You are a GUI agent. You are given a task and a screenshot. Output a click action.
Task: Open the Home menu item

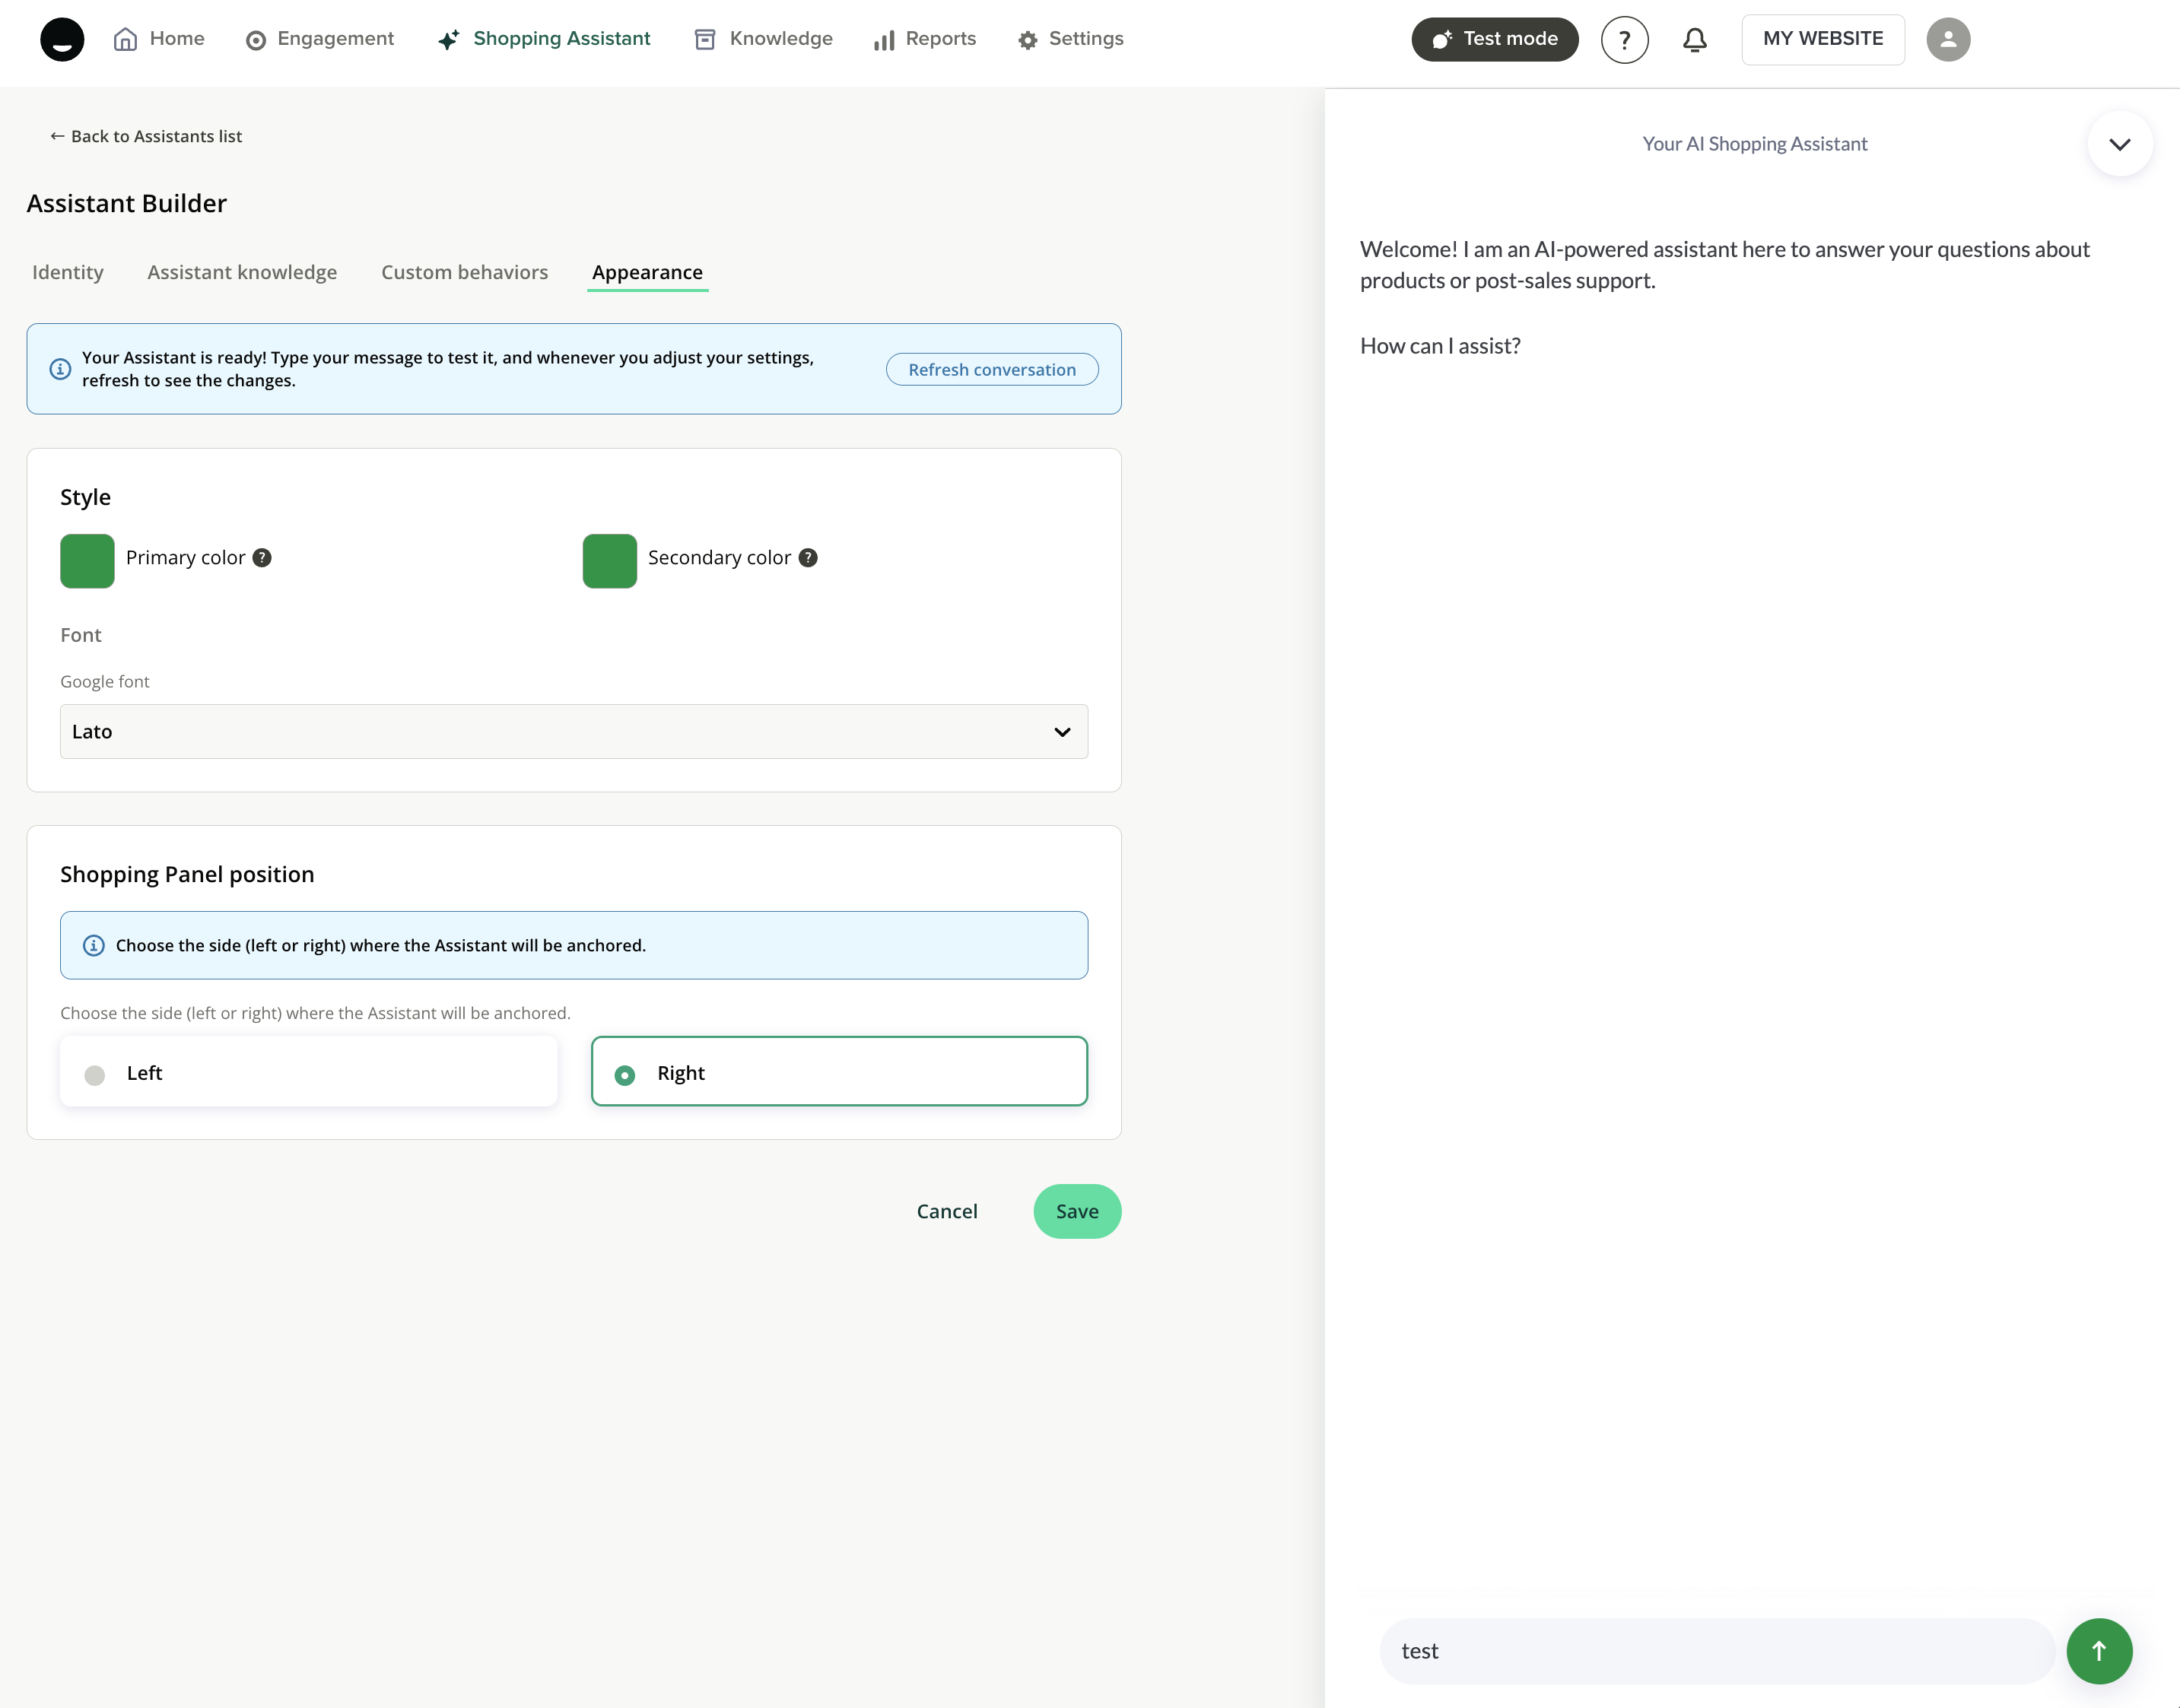click(x=159, y=39)
